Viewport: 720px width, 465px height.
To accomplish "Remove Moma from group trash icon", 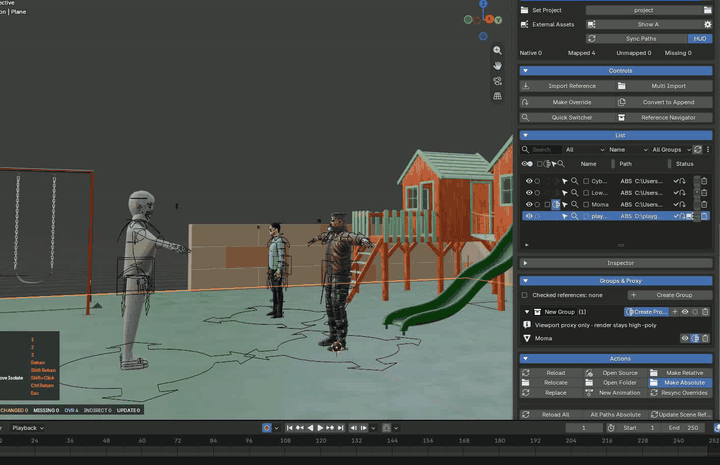I will pos(705,338).
